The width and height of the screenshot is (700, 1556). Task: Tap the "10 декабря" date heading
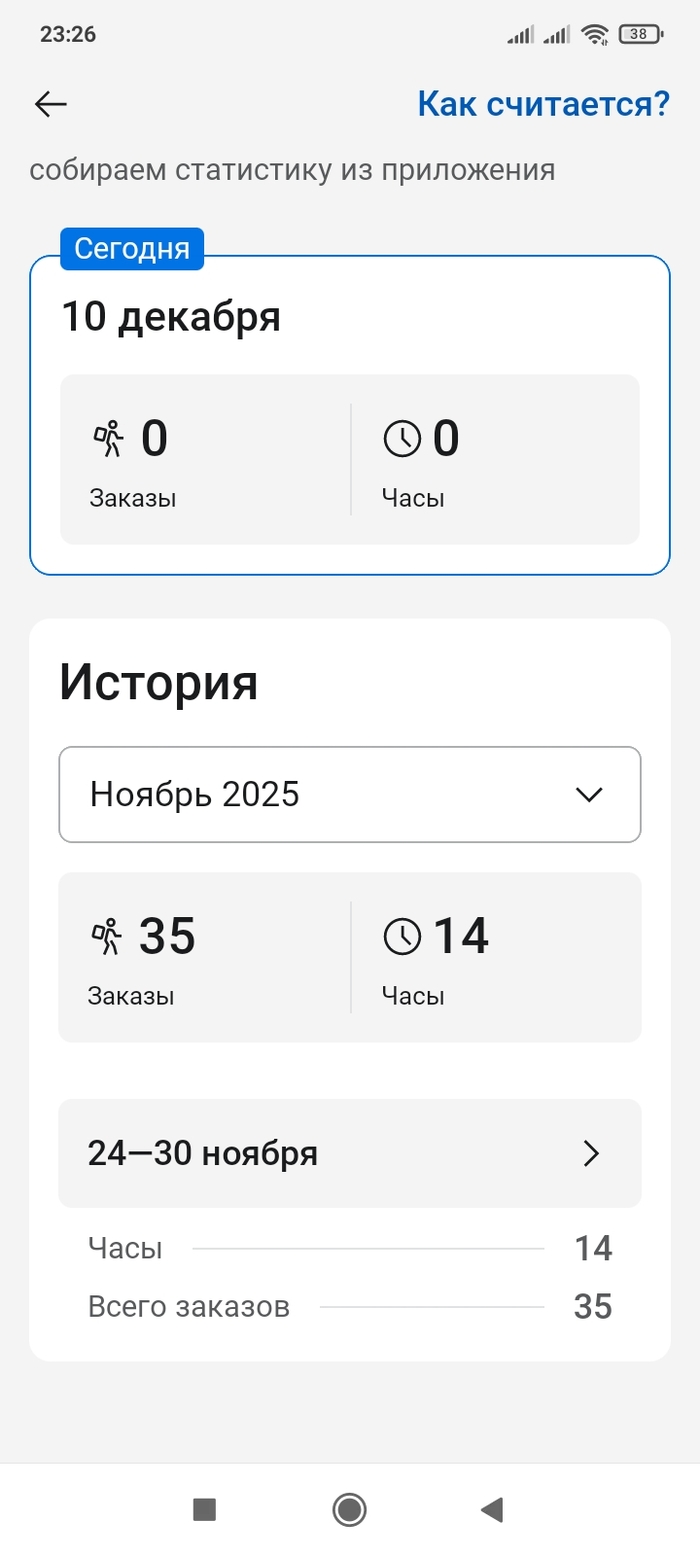pos(171,317)
